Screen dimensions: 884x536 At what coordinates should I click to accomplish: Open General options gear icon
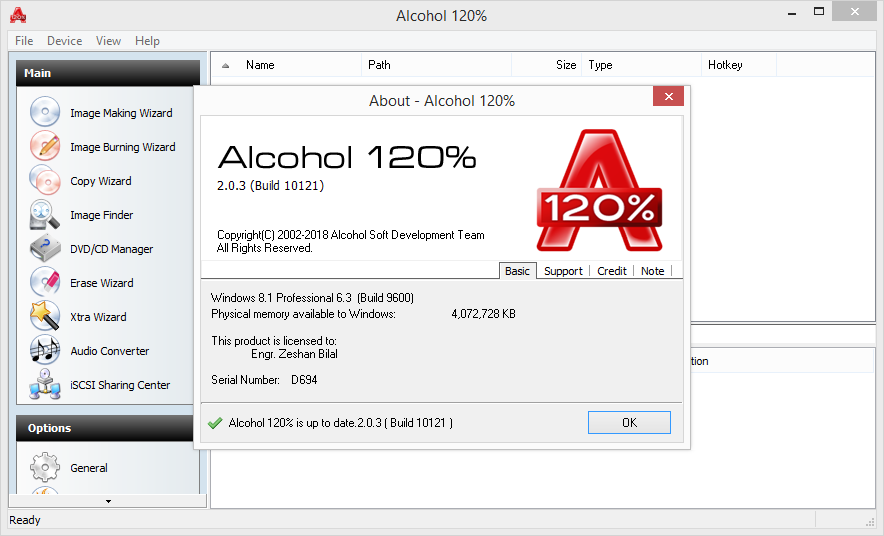(x=45, y=467)
